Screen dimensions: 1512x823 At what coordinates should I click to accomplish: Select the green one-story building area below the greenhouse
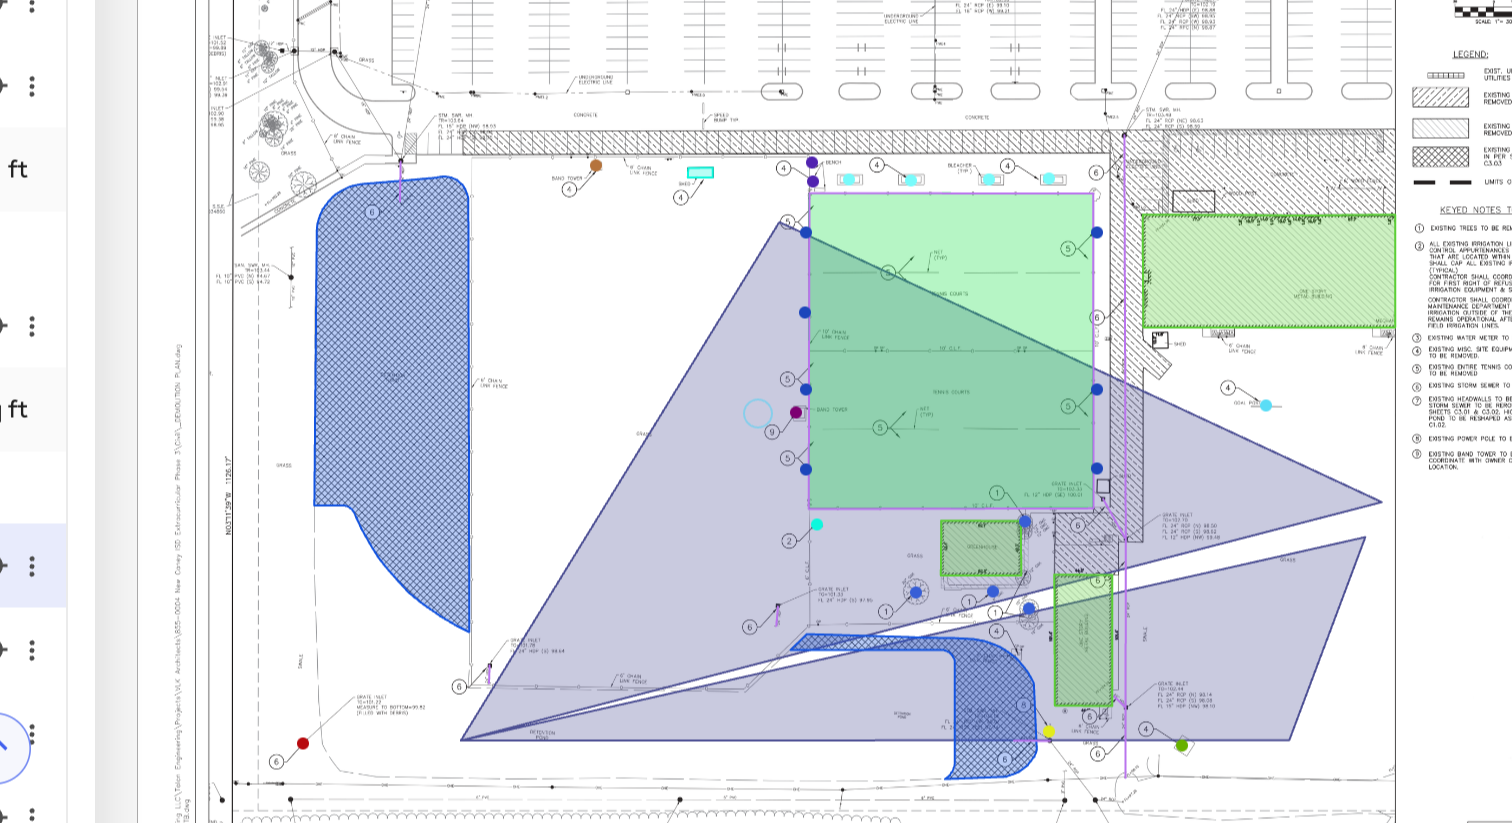1084,640
